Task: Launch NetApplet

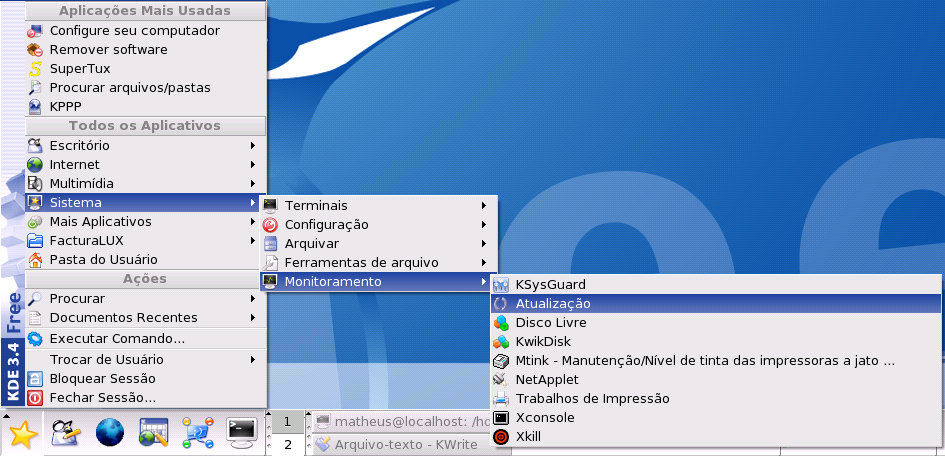Action: (716, 379)
